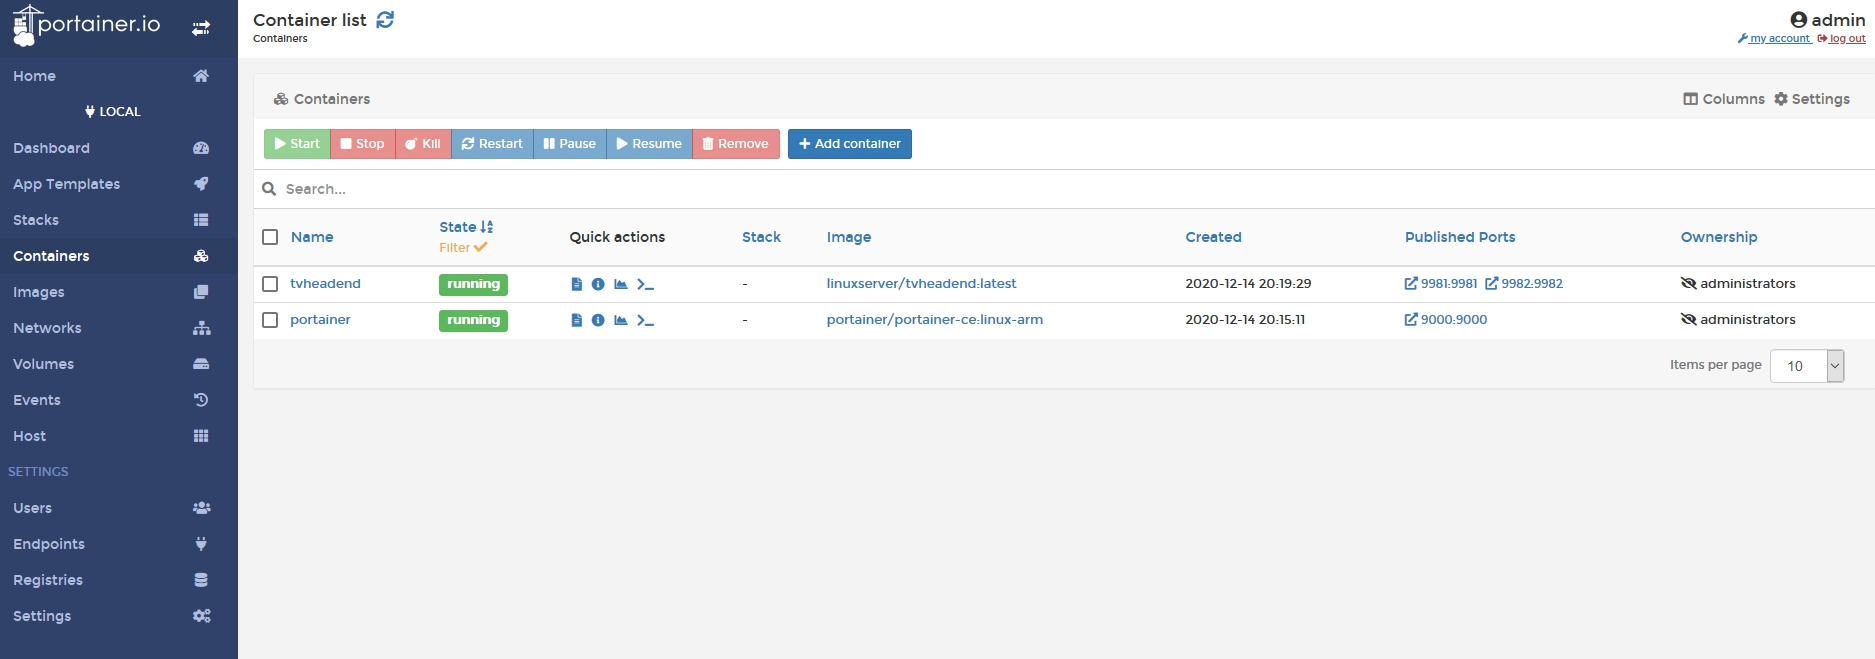Click the Users group icon
Screen dimensions: 1875x659
201,508
